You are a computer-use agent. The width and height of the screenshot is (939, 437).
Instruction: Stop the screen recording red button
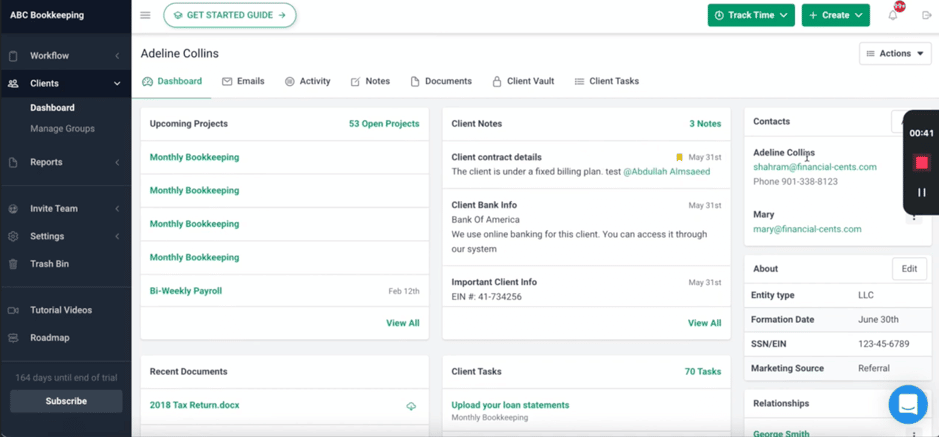[922, 163]
